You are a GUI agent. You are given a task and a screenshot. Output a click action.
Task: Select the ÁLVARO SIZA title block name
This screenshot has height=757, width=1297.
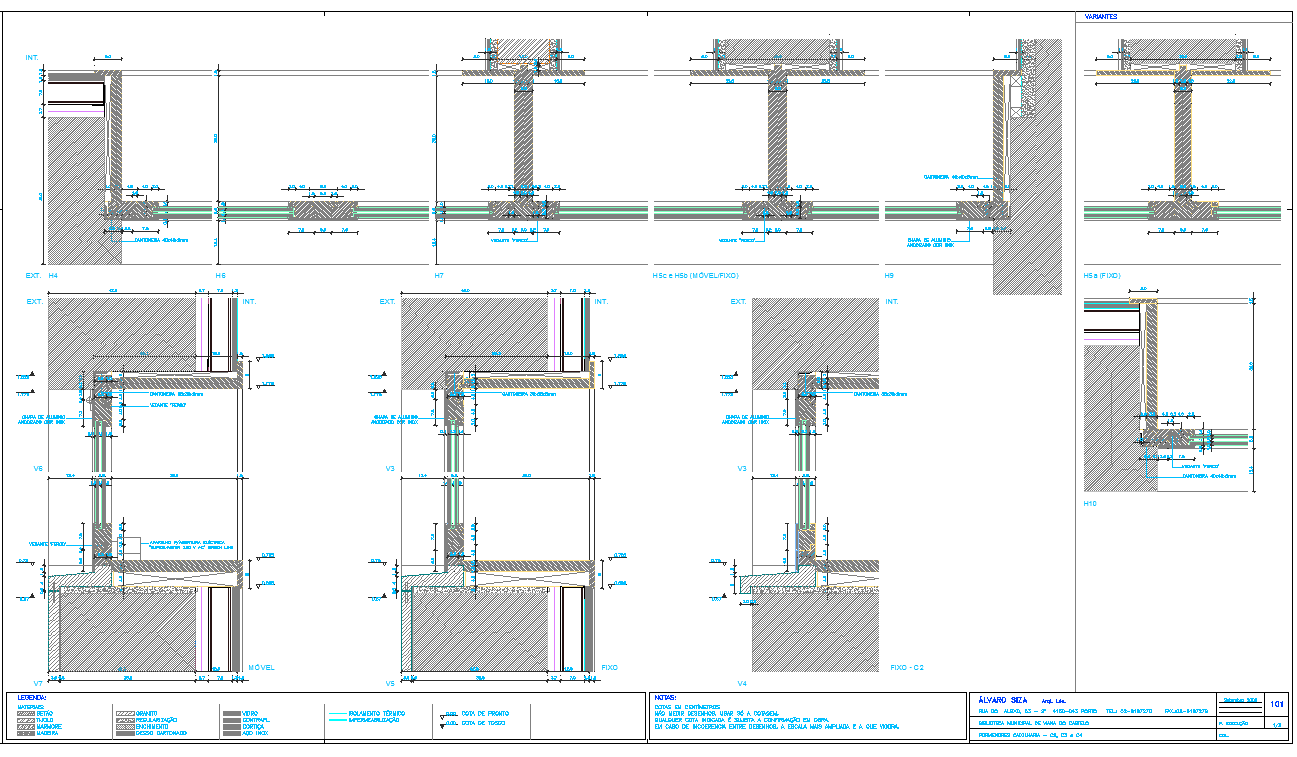[x=1003, y=701]
